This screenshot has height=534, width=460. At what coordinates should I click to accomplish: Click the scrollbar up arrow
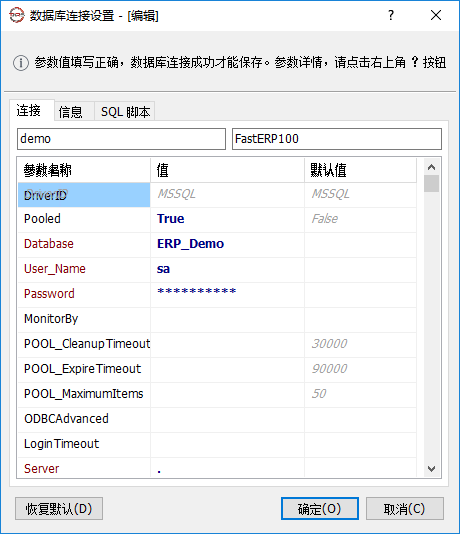click(431, 167)
